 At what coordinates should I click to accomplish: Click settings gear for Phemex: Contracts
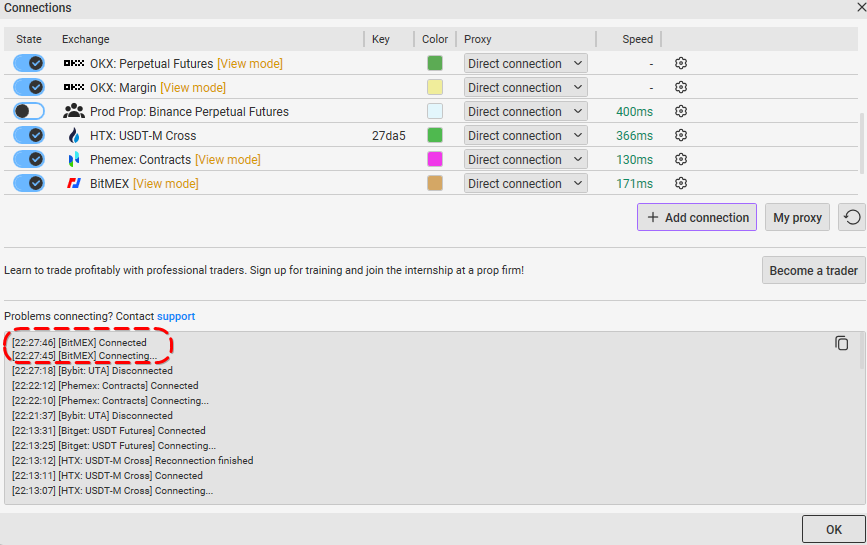[681, 159]
